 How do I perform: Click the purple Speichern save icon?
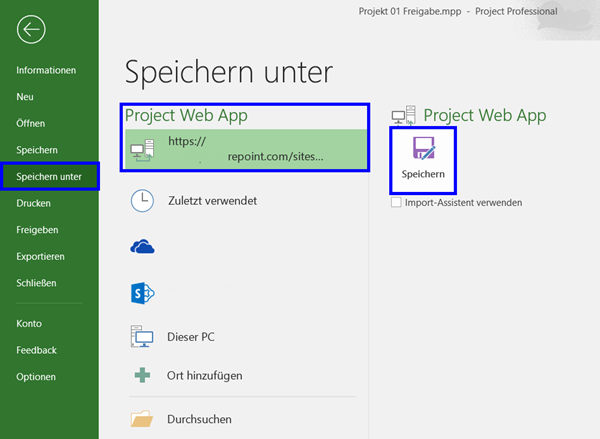[424, 151]
